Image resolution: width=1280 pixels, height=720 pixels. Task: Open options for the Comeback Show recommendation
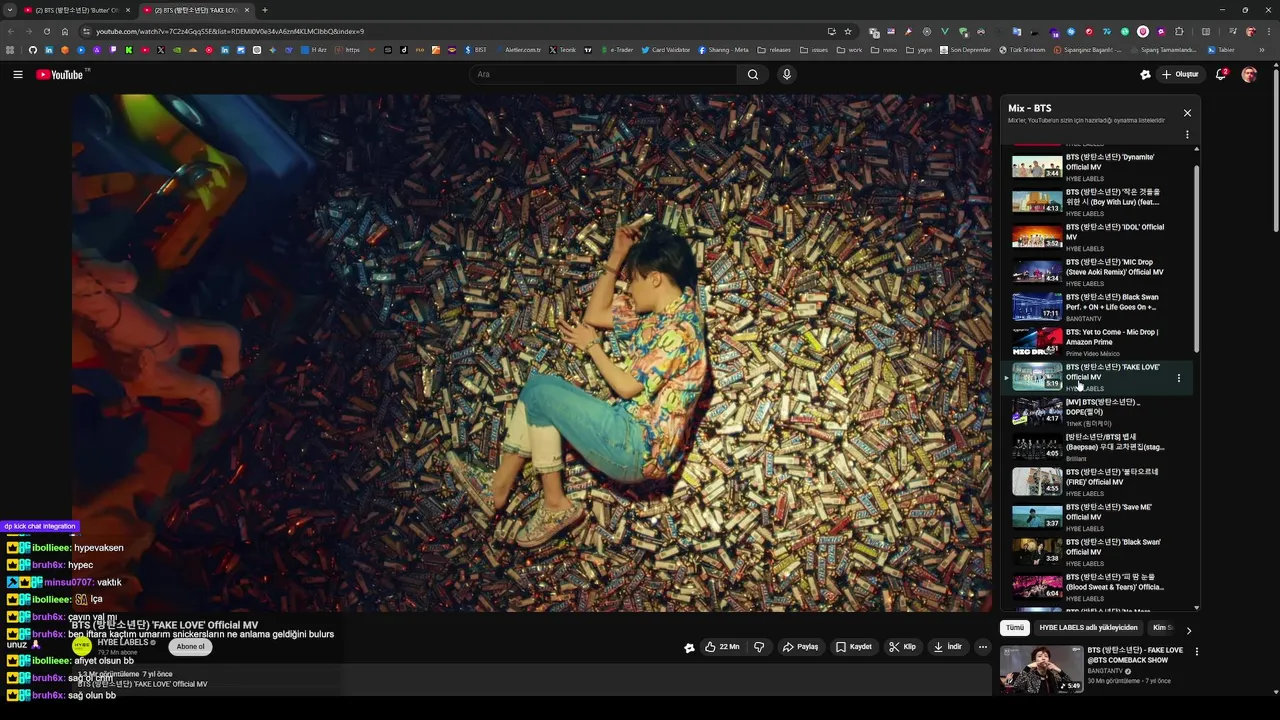pyautogui.click(x=1196, y=652)
